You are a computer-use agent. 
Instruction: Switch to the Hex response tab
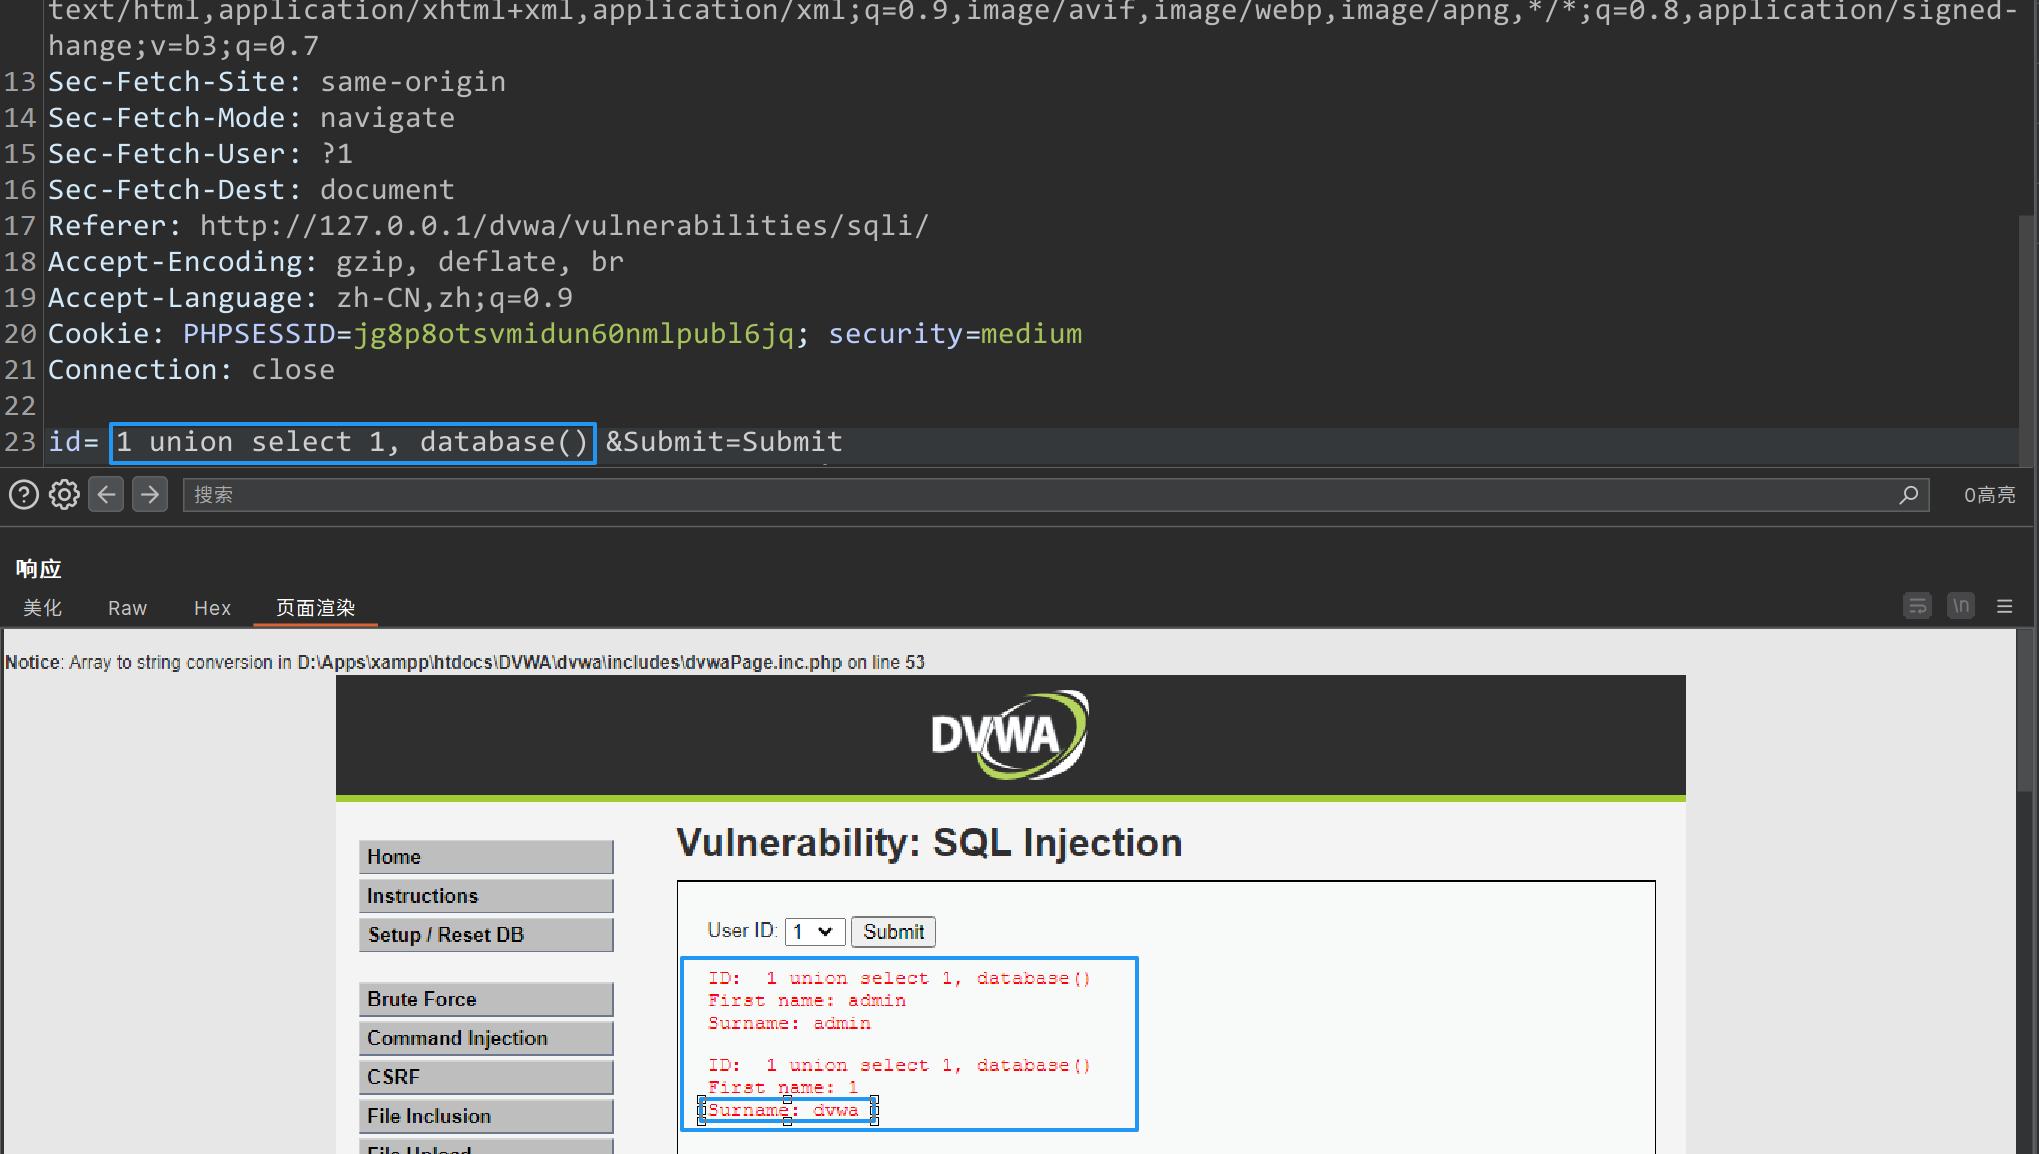point(212,607)
